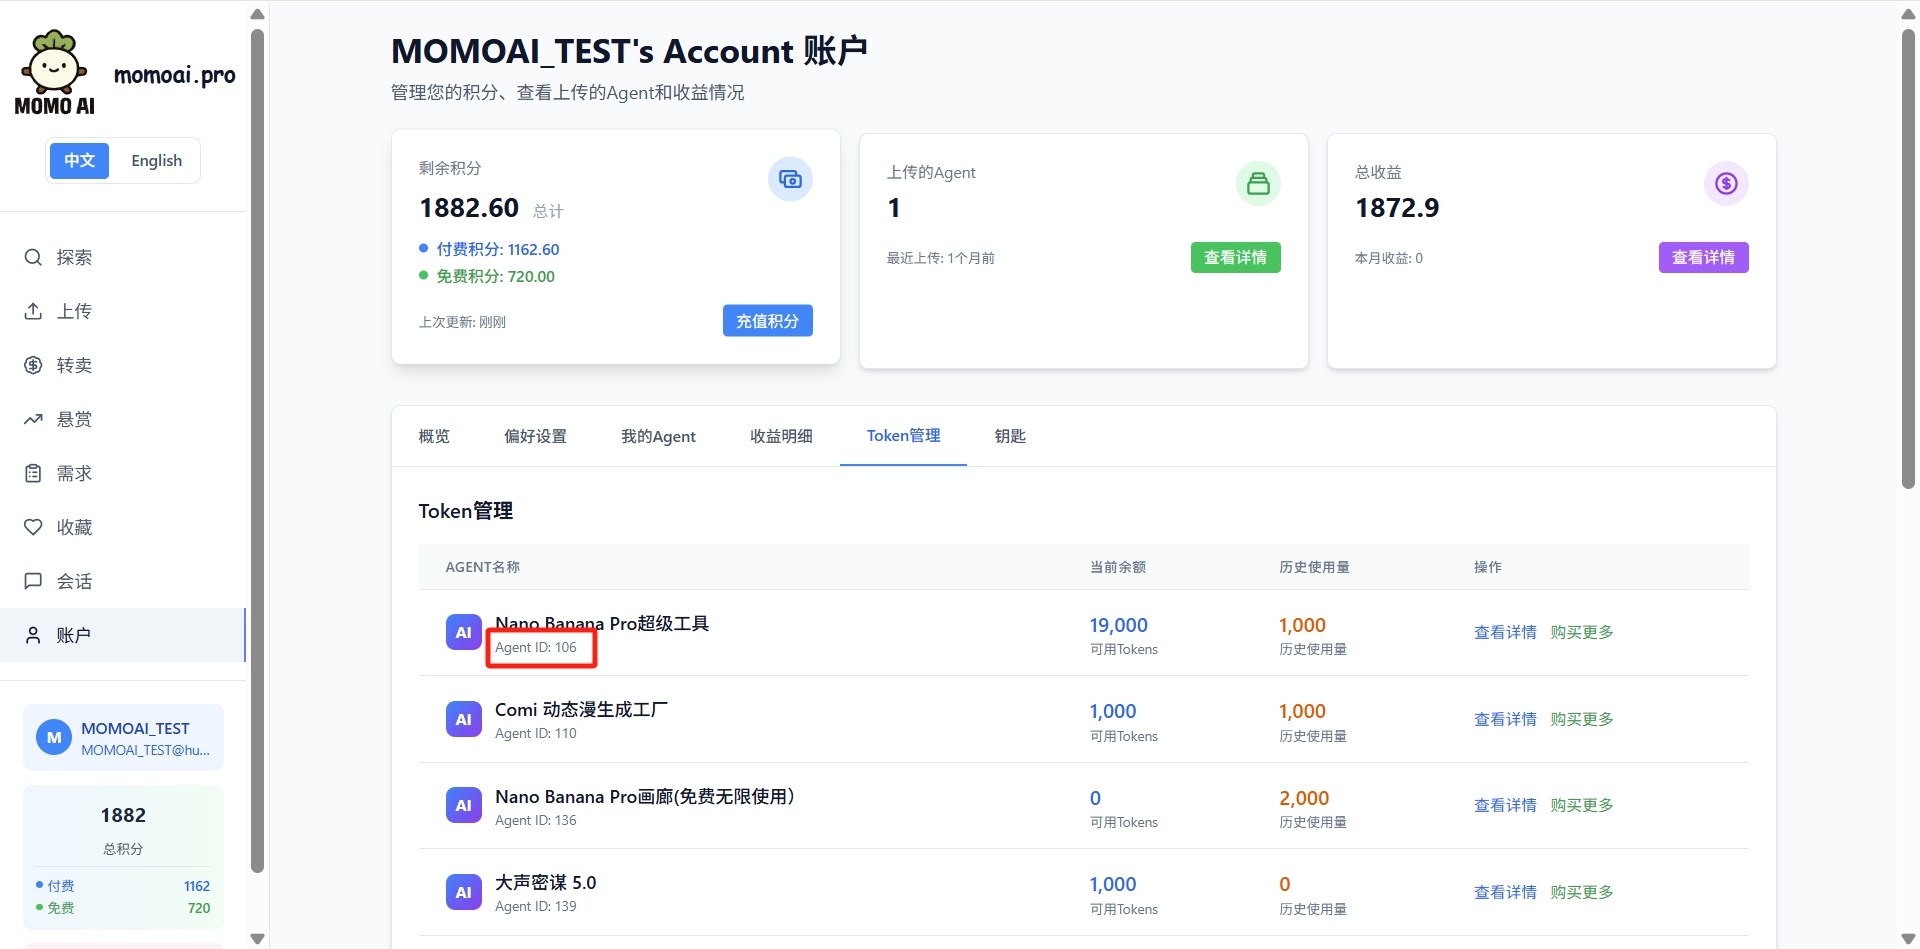Image resolution: width=1920 pixels, height=949 pixels.
Task: Switch to the 收益明细 tab
Action: click(x=780, y=436)
